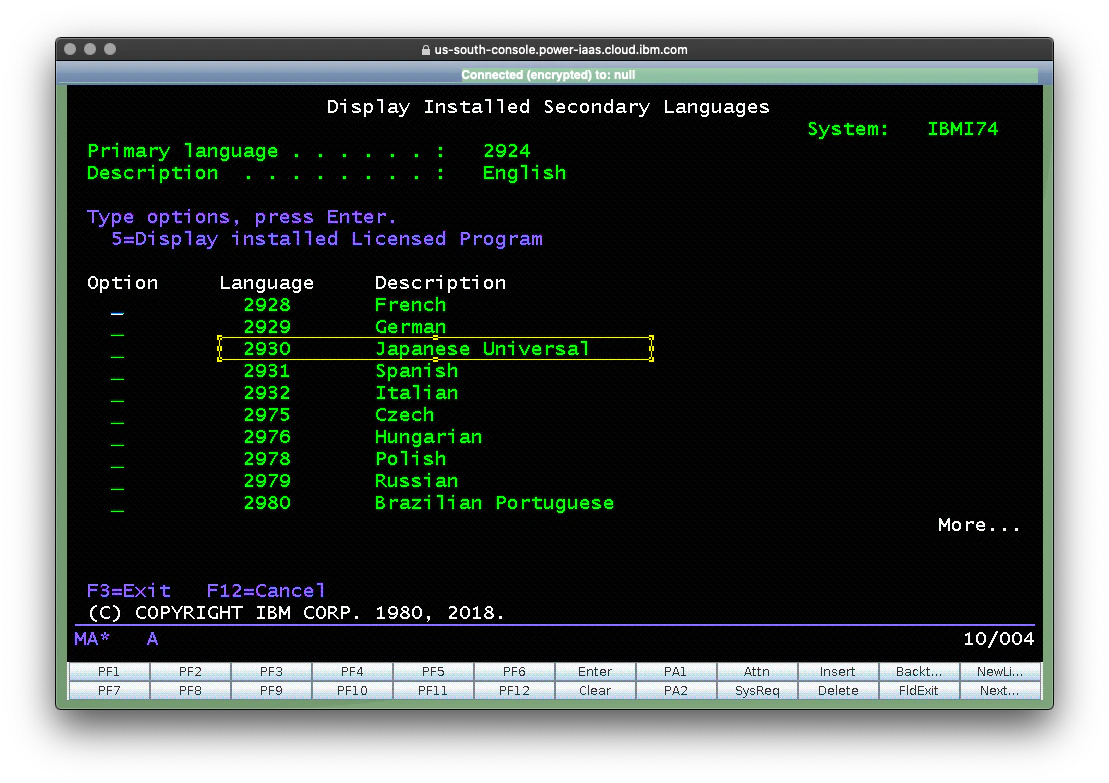Click the Japanese Universal description

482,349
